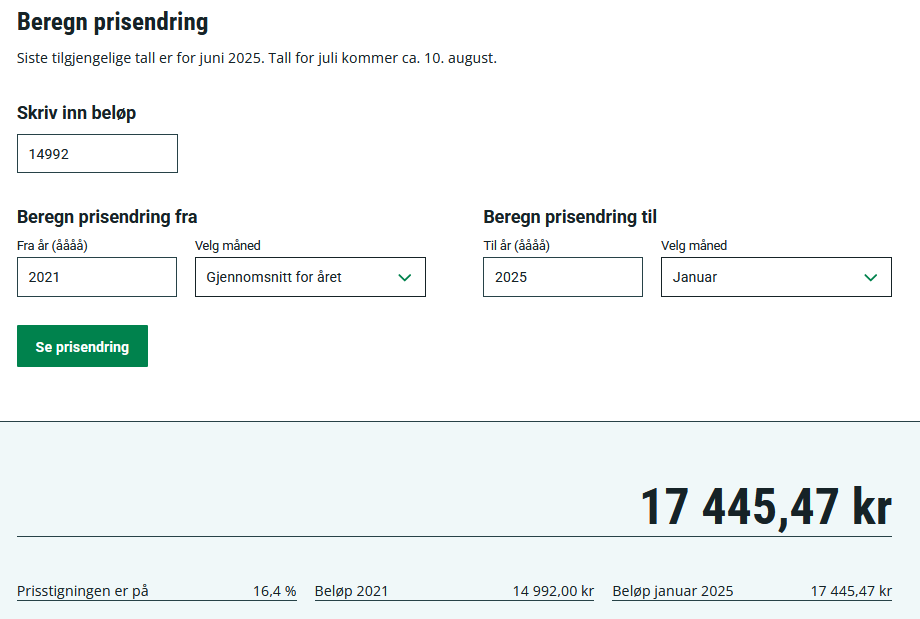
Task: Open the 'Januar' month dropdown
Action: (776, 277)
